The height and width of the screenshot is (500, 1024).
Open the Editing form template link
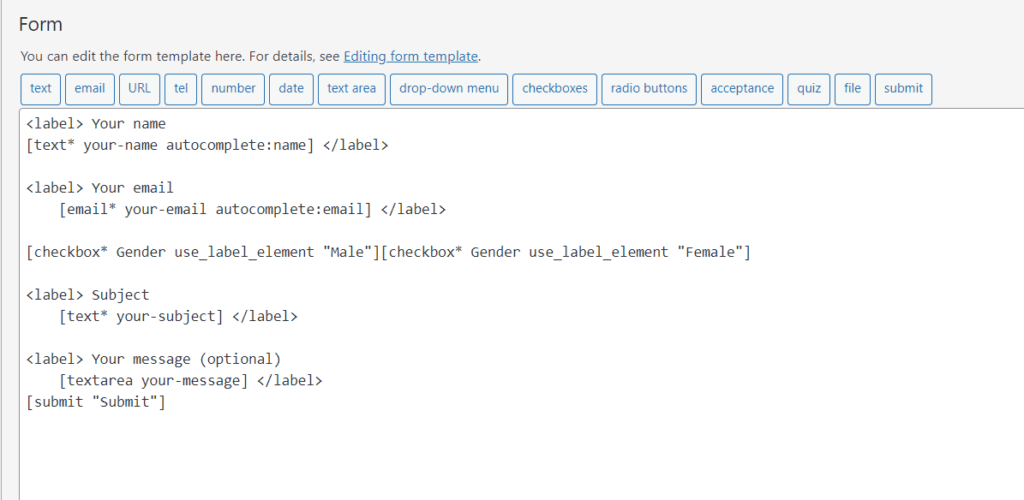tap(411, 56)
